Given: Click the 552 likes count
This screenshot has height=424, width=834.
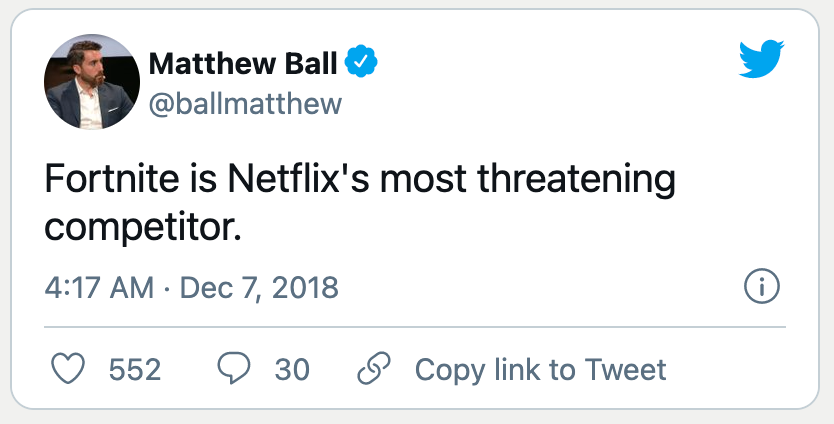Looking at the screenshot, I should [134, 369].
